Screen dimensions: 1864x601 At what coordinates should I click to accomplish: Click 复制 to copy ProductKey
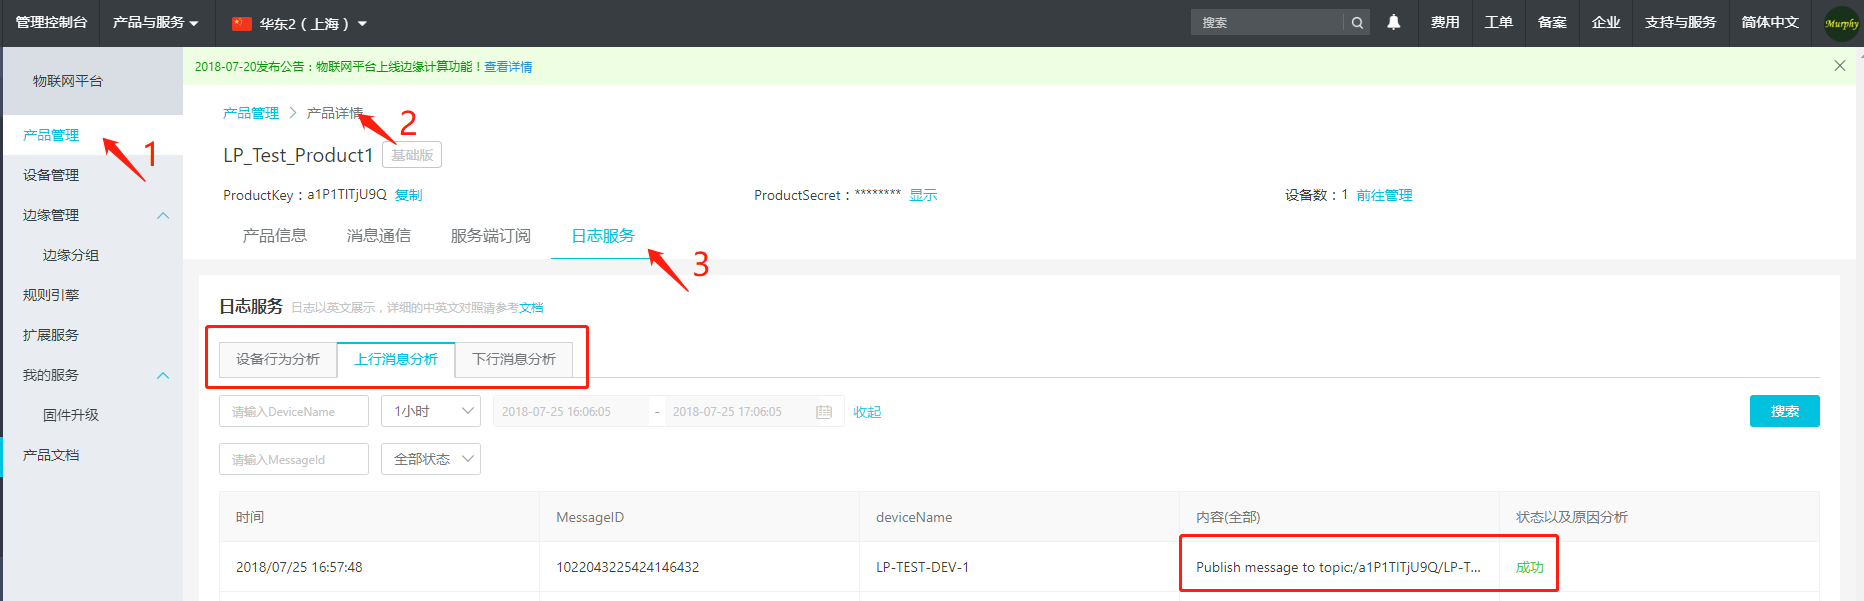[x=408, y=195]
